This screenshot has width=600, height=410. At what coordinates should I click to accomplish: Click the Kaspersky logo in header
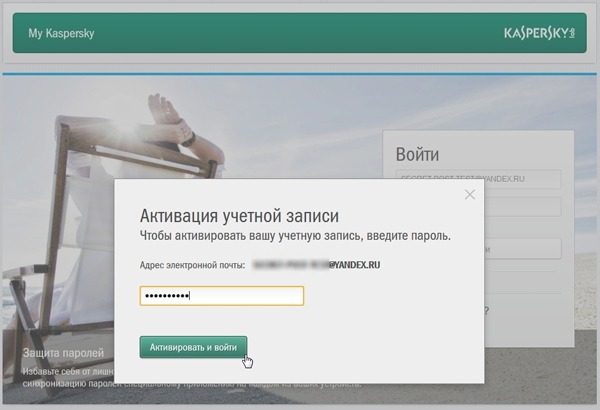[540, 33]
